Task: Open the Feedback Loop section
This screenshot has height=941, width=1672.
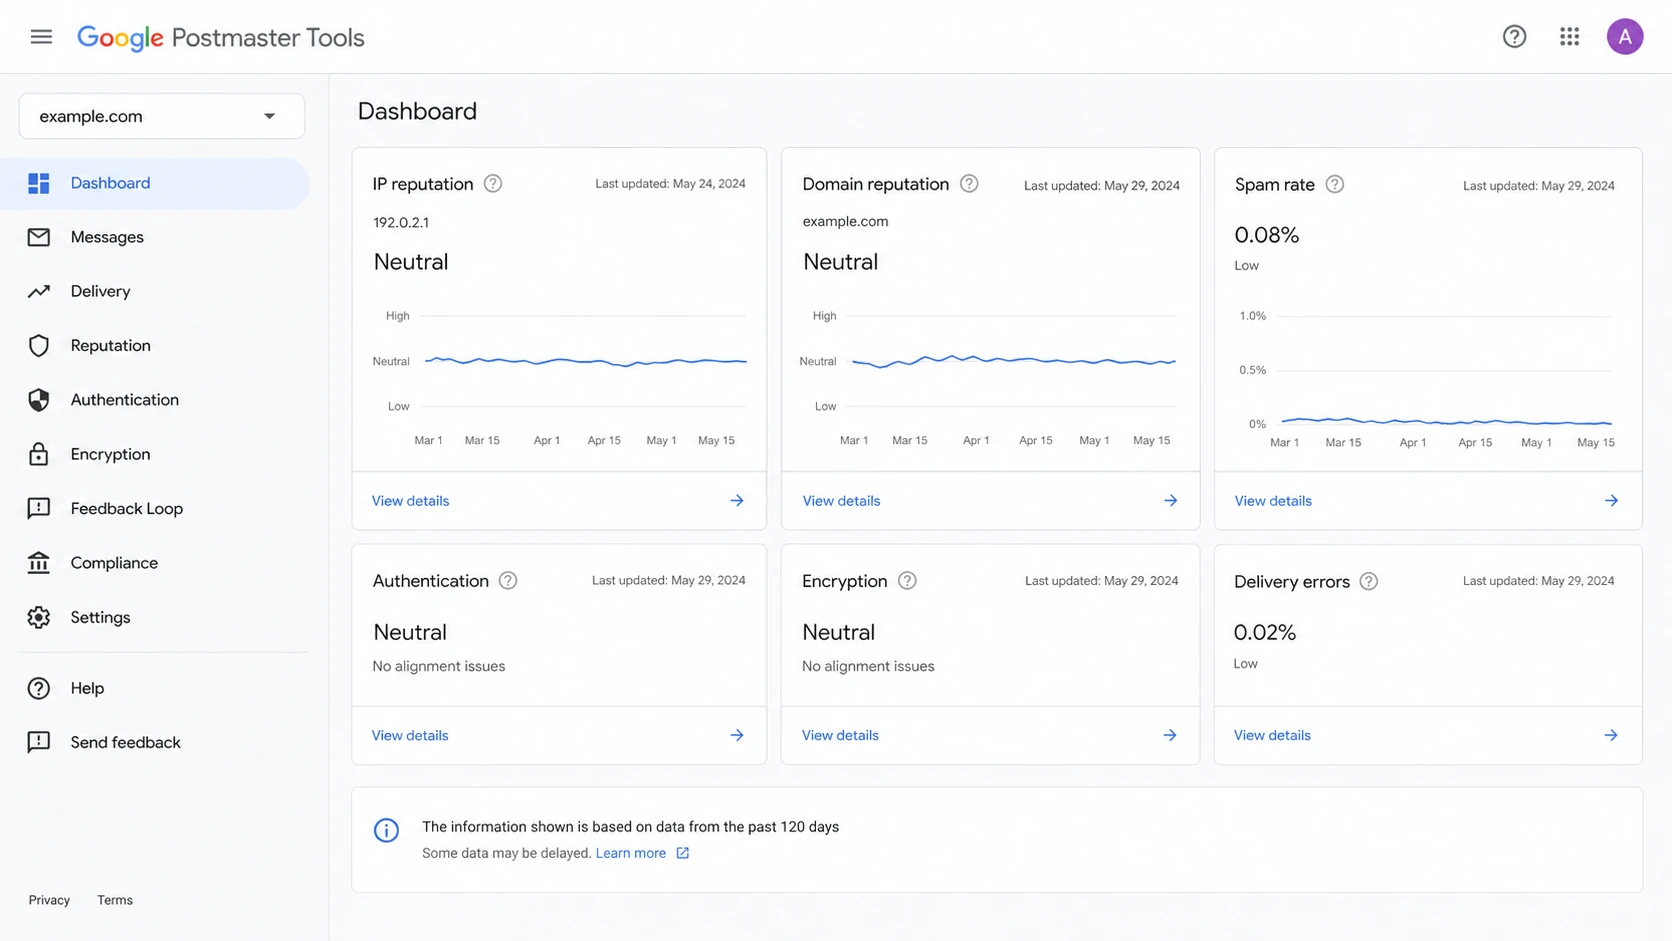Action: pyautogui.click(x=127, y=508)
